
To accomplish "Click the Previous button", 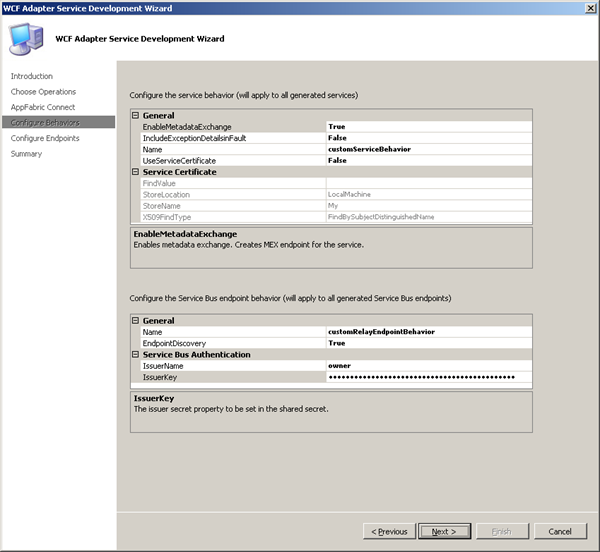I will [x=389, y=531].
